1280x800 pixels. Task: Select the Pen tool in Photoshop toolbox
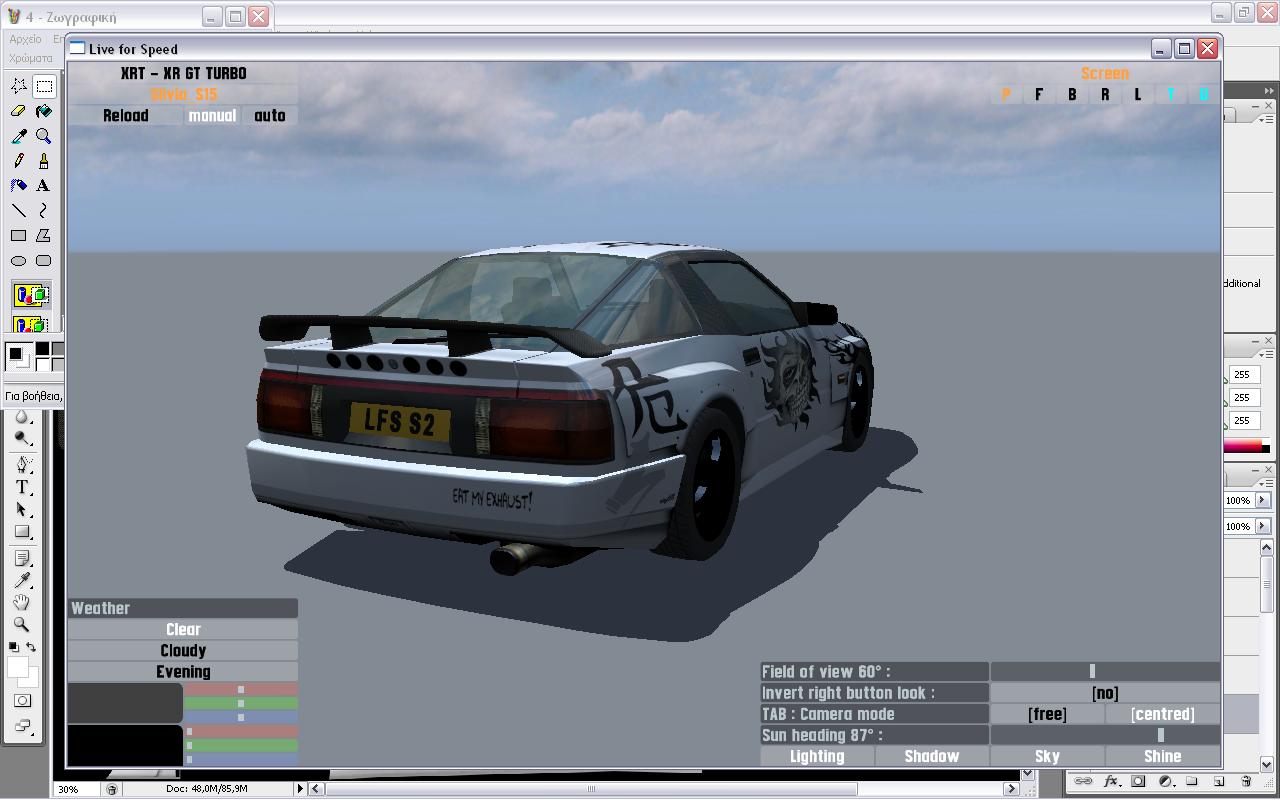coord(22,465)
